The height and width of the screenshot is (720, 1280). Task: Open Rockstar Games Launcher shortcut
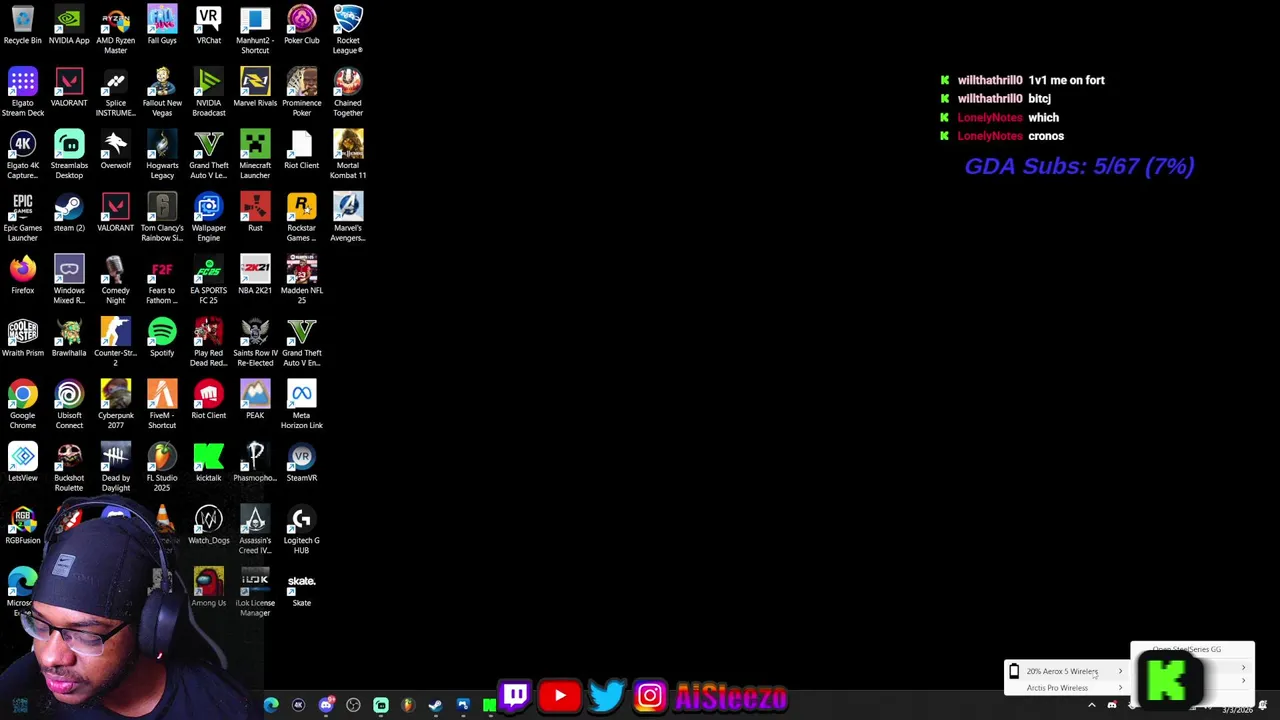click(x=301, y=218)
